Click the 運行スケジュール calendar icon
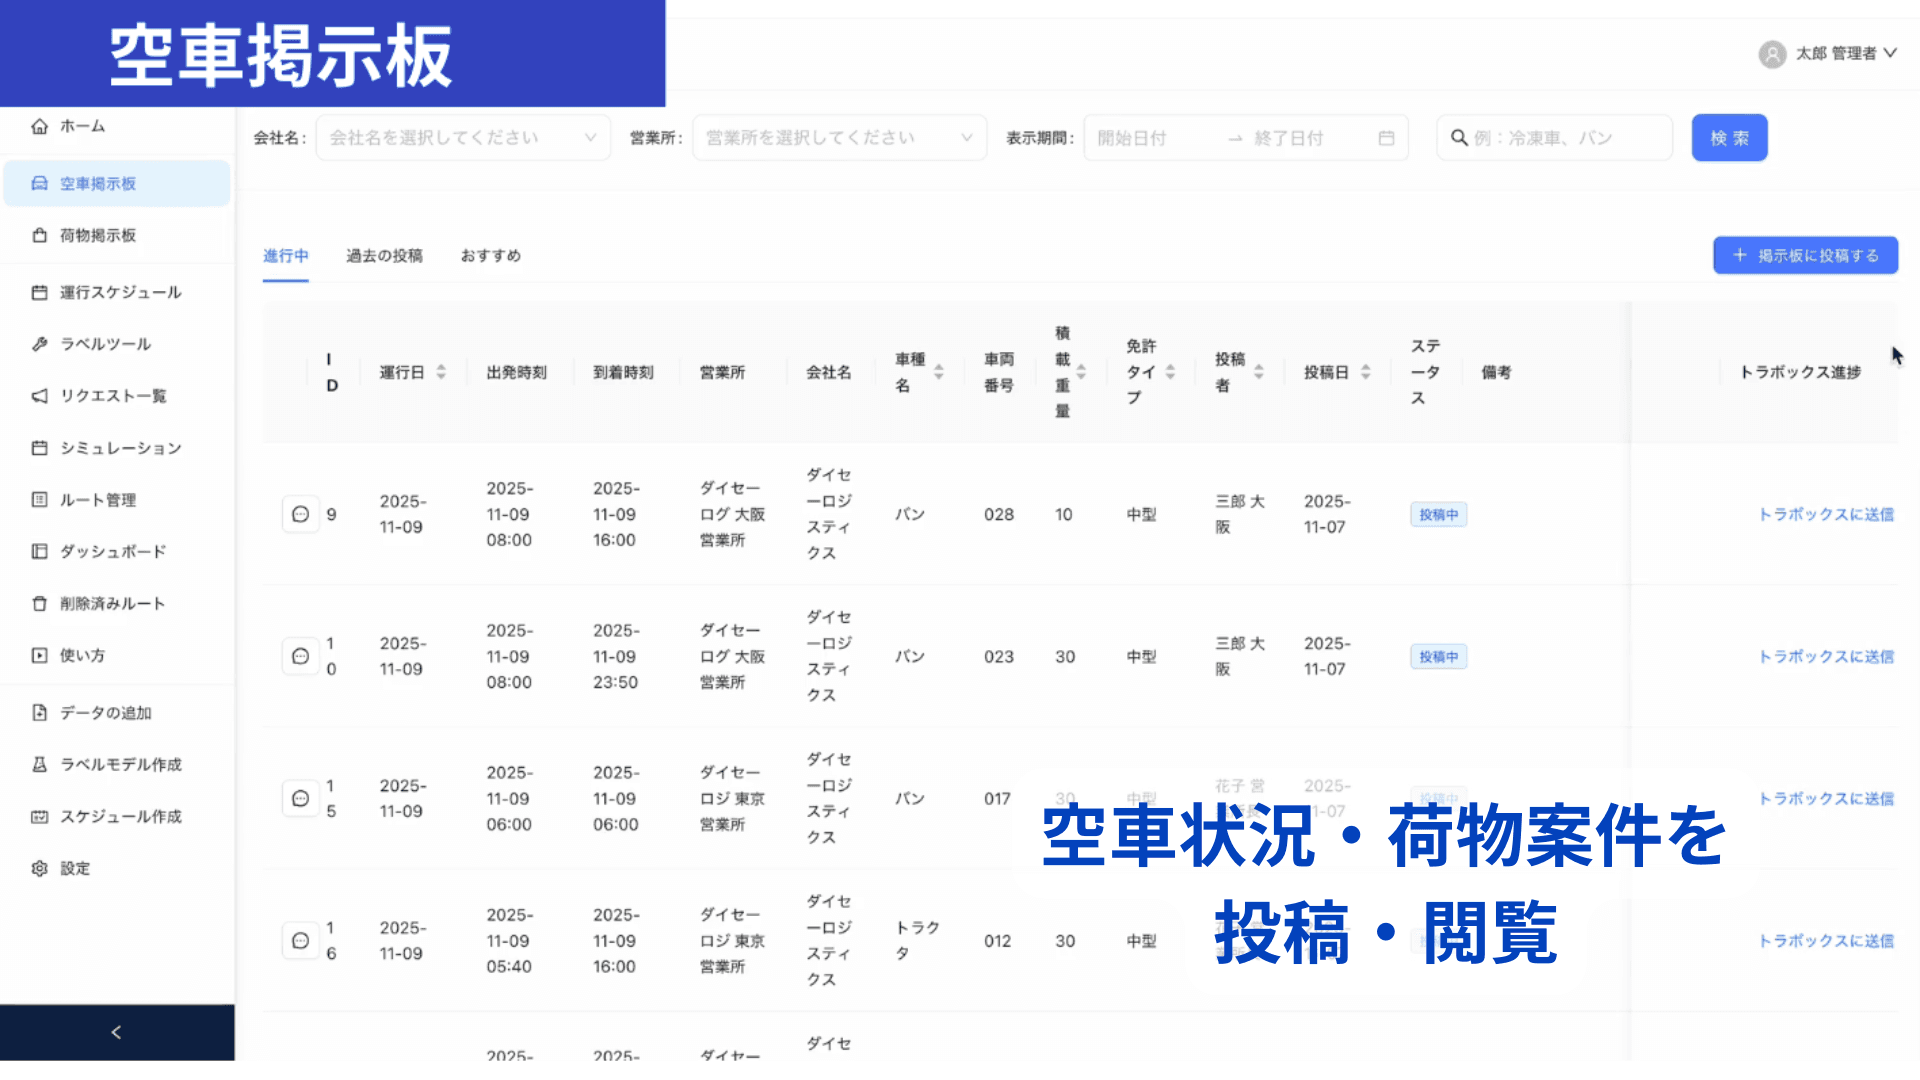 [x=40, y=292]
